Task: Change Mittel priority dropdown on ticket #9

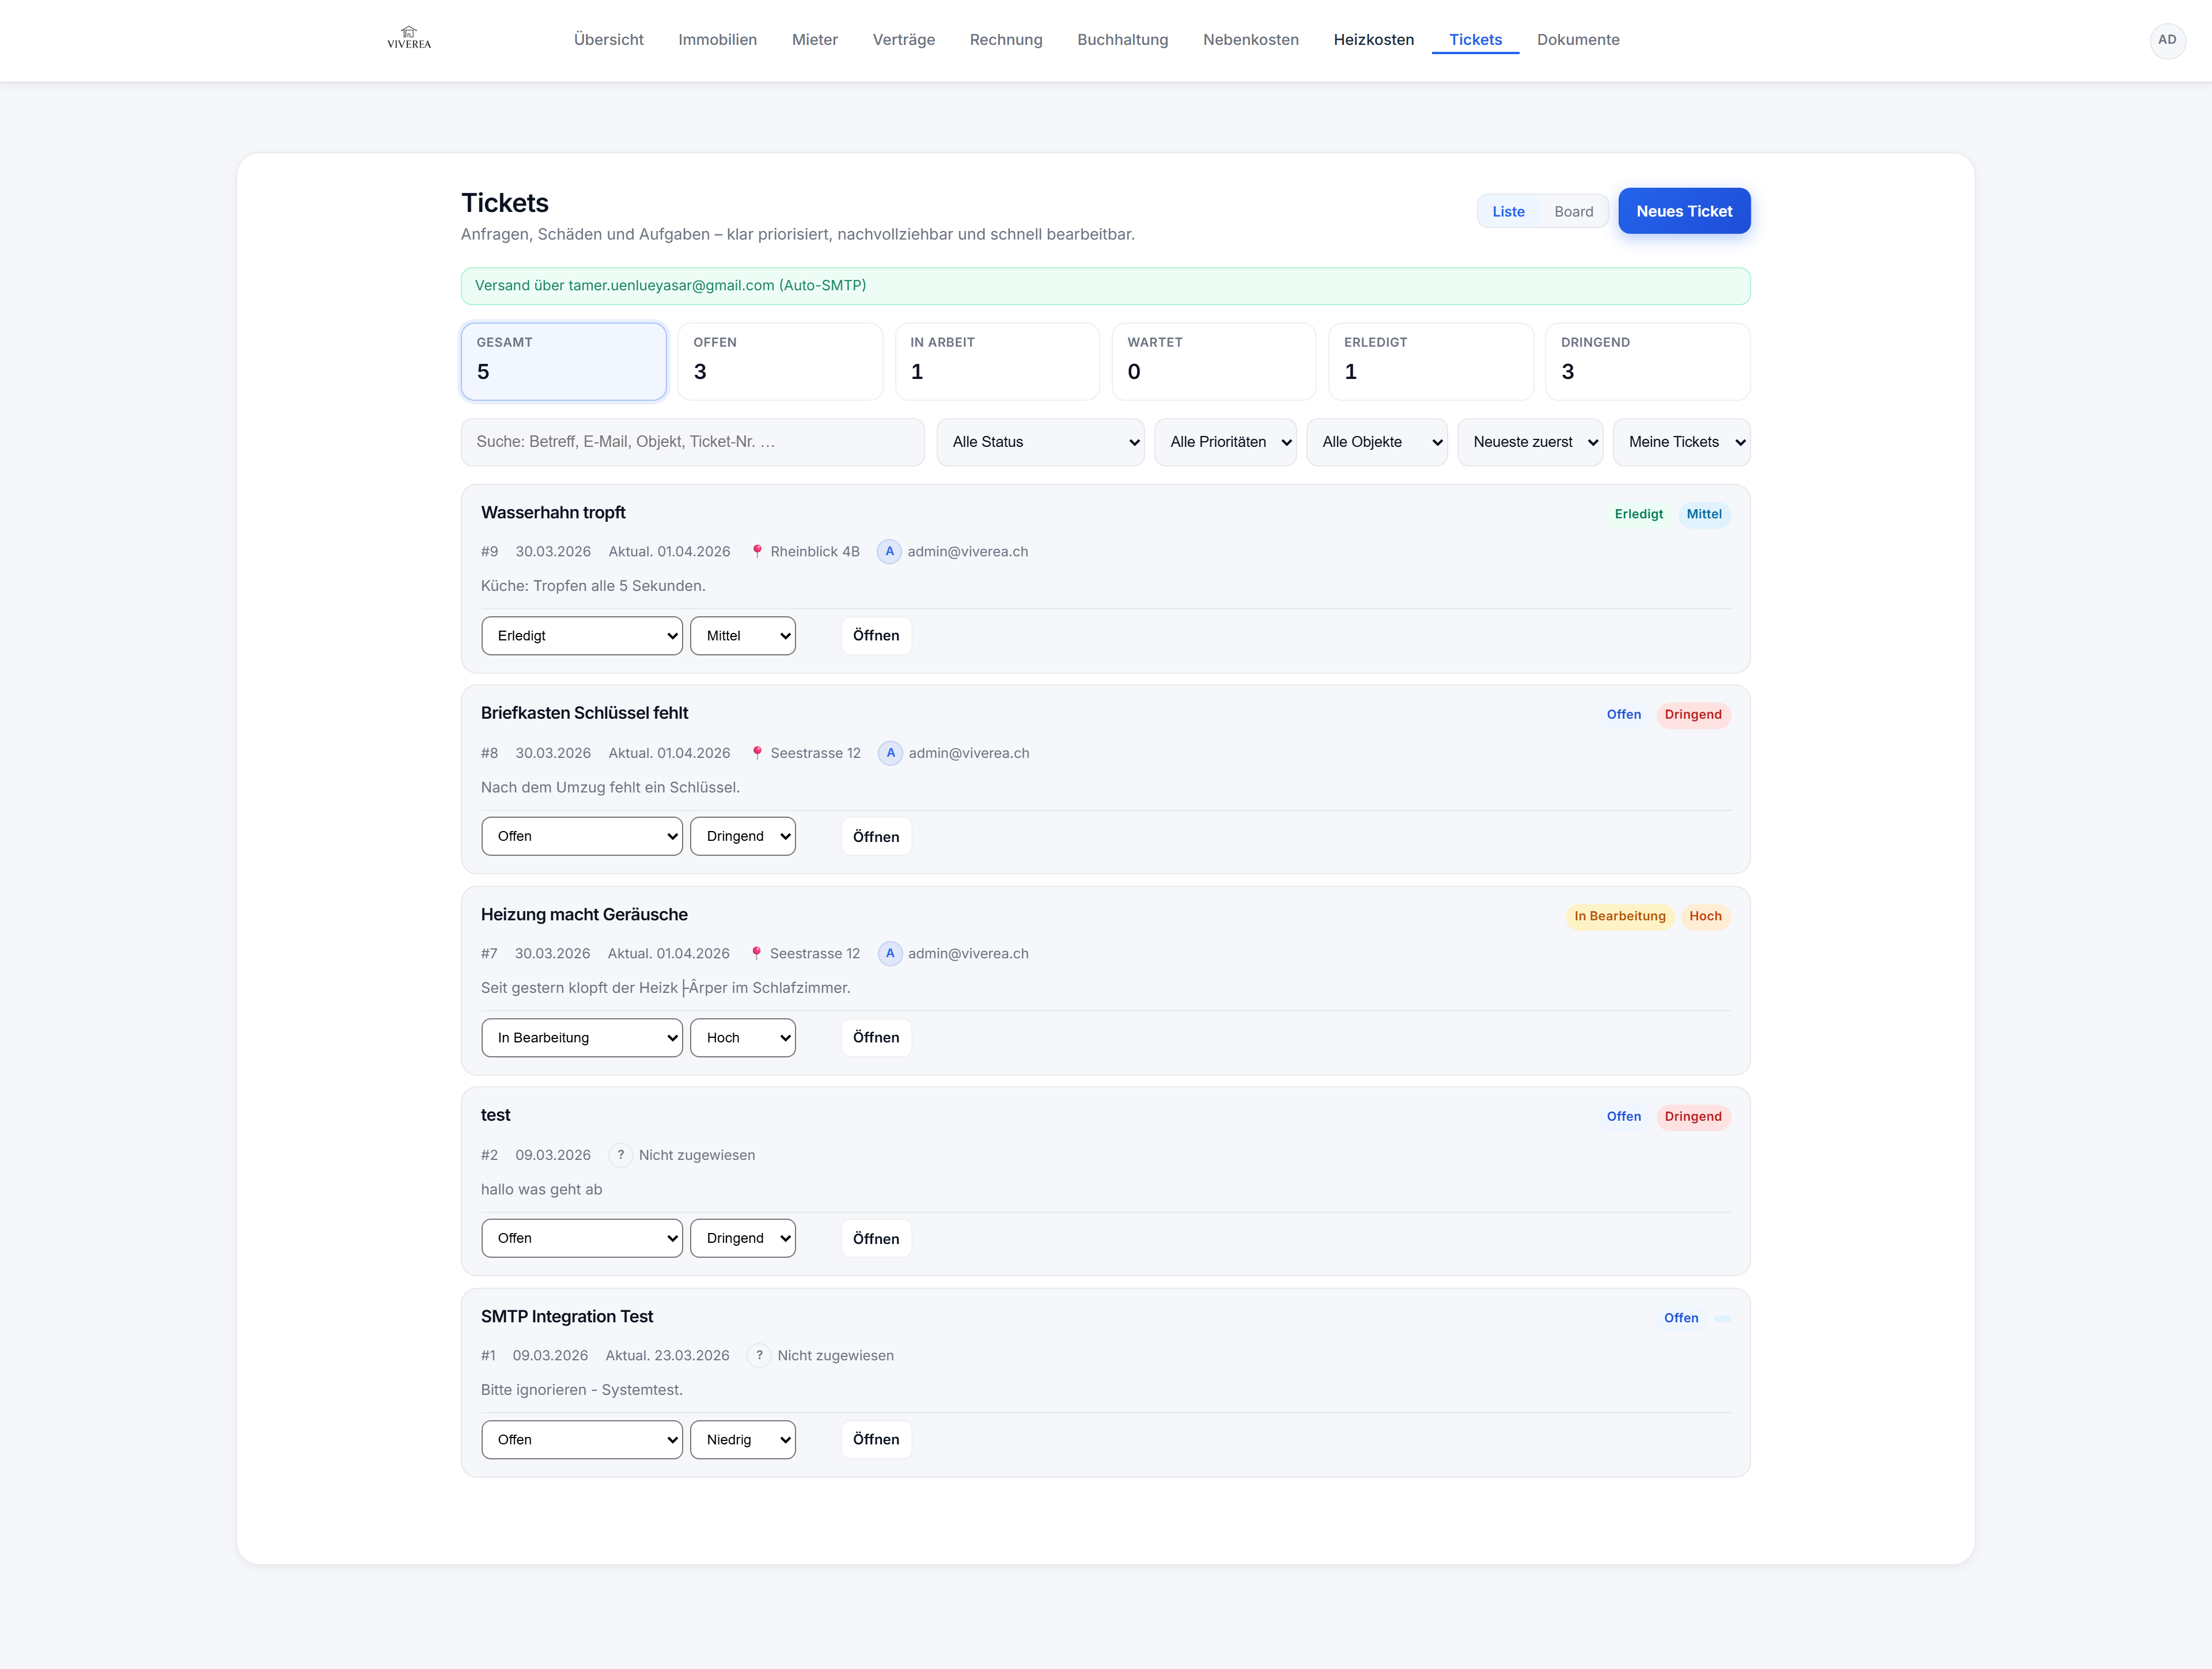Action: [743, 636]
